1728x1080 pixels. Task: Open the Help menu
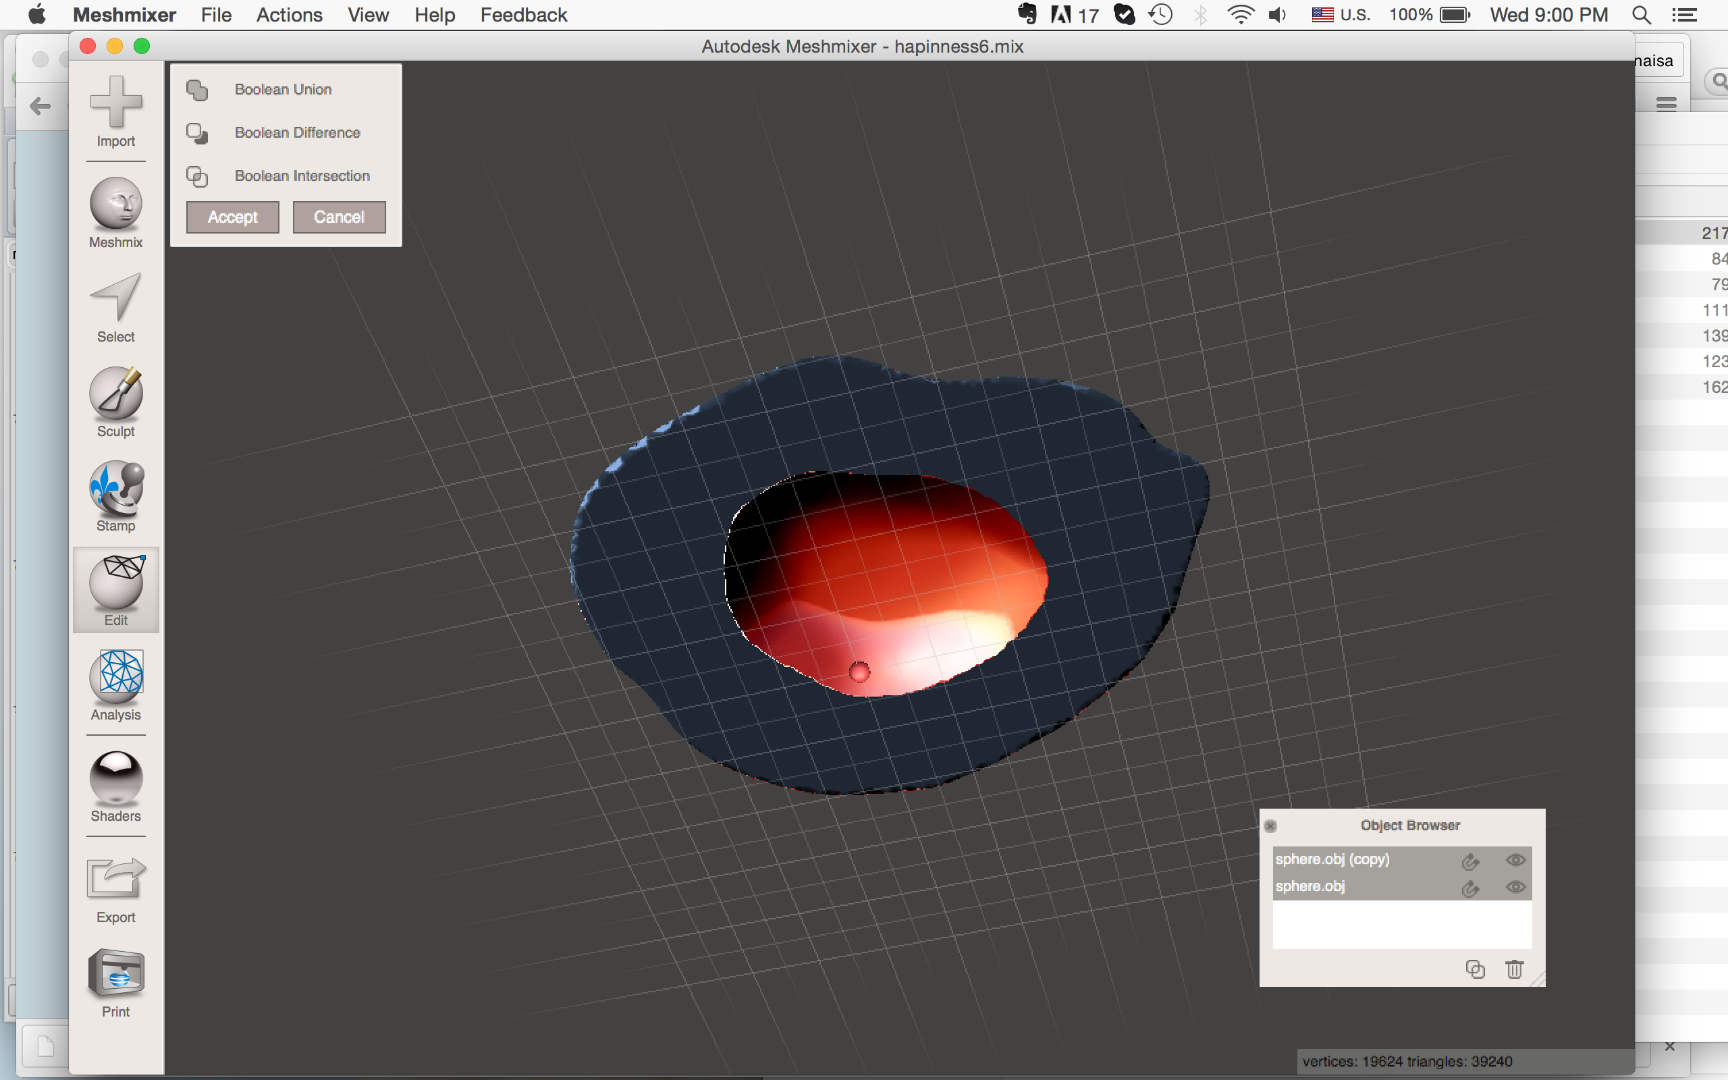click(x=435, y=15)
